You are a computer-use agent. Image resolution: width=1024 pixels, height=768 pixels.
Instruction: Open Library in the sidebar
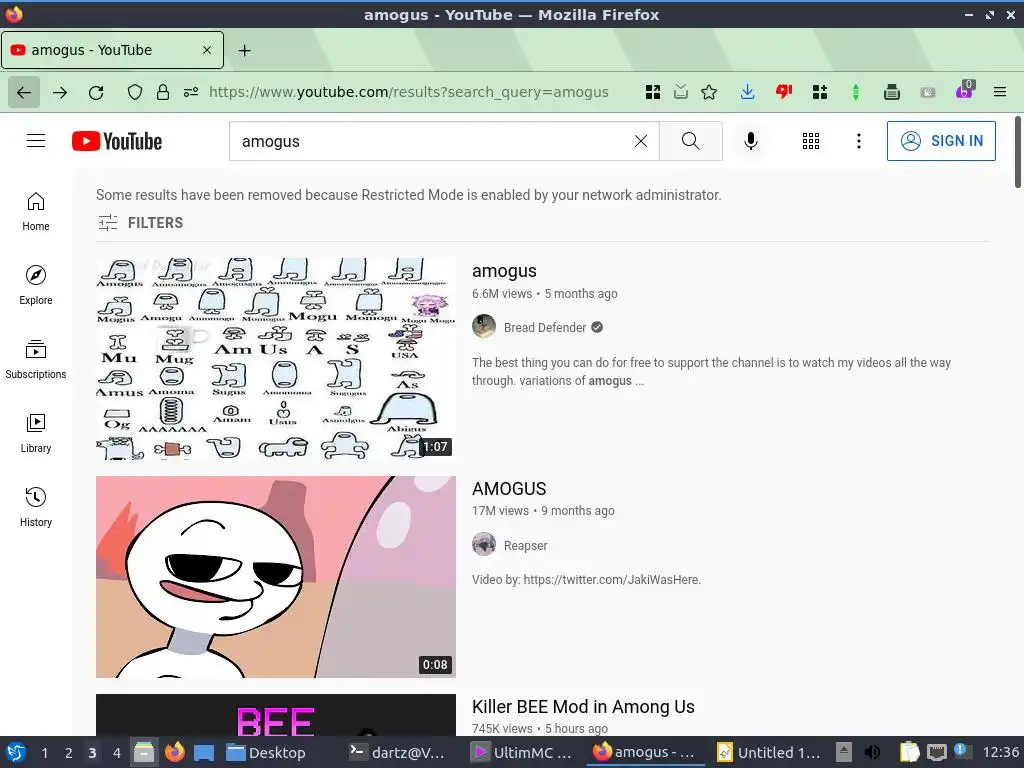click(36, 433)
